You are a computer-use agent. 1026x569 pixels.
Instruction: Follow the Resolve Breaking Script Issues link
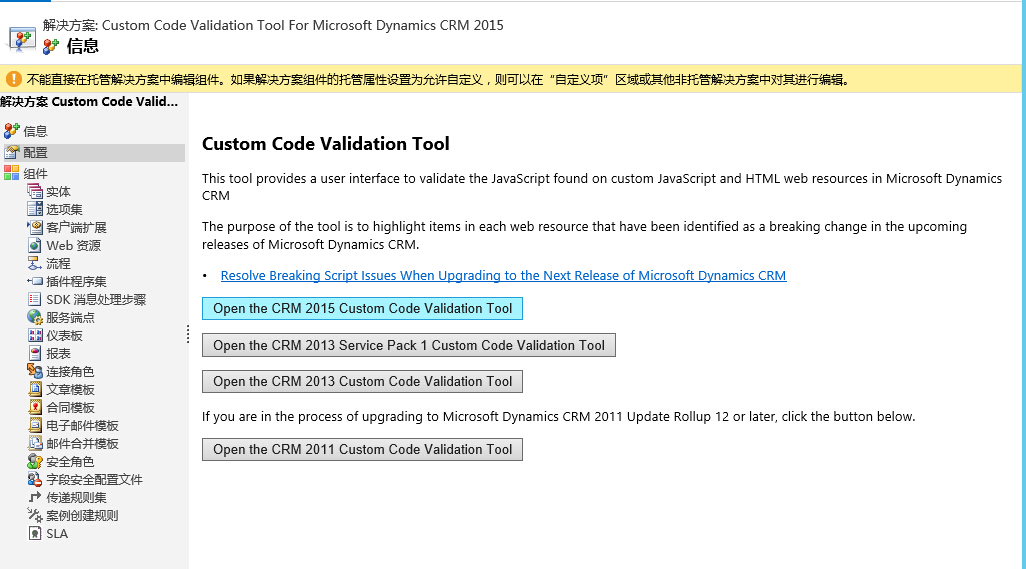coord(503,275)
